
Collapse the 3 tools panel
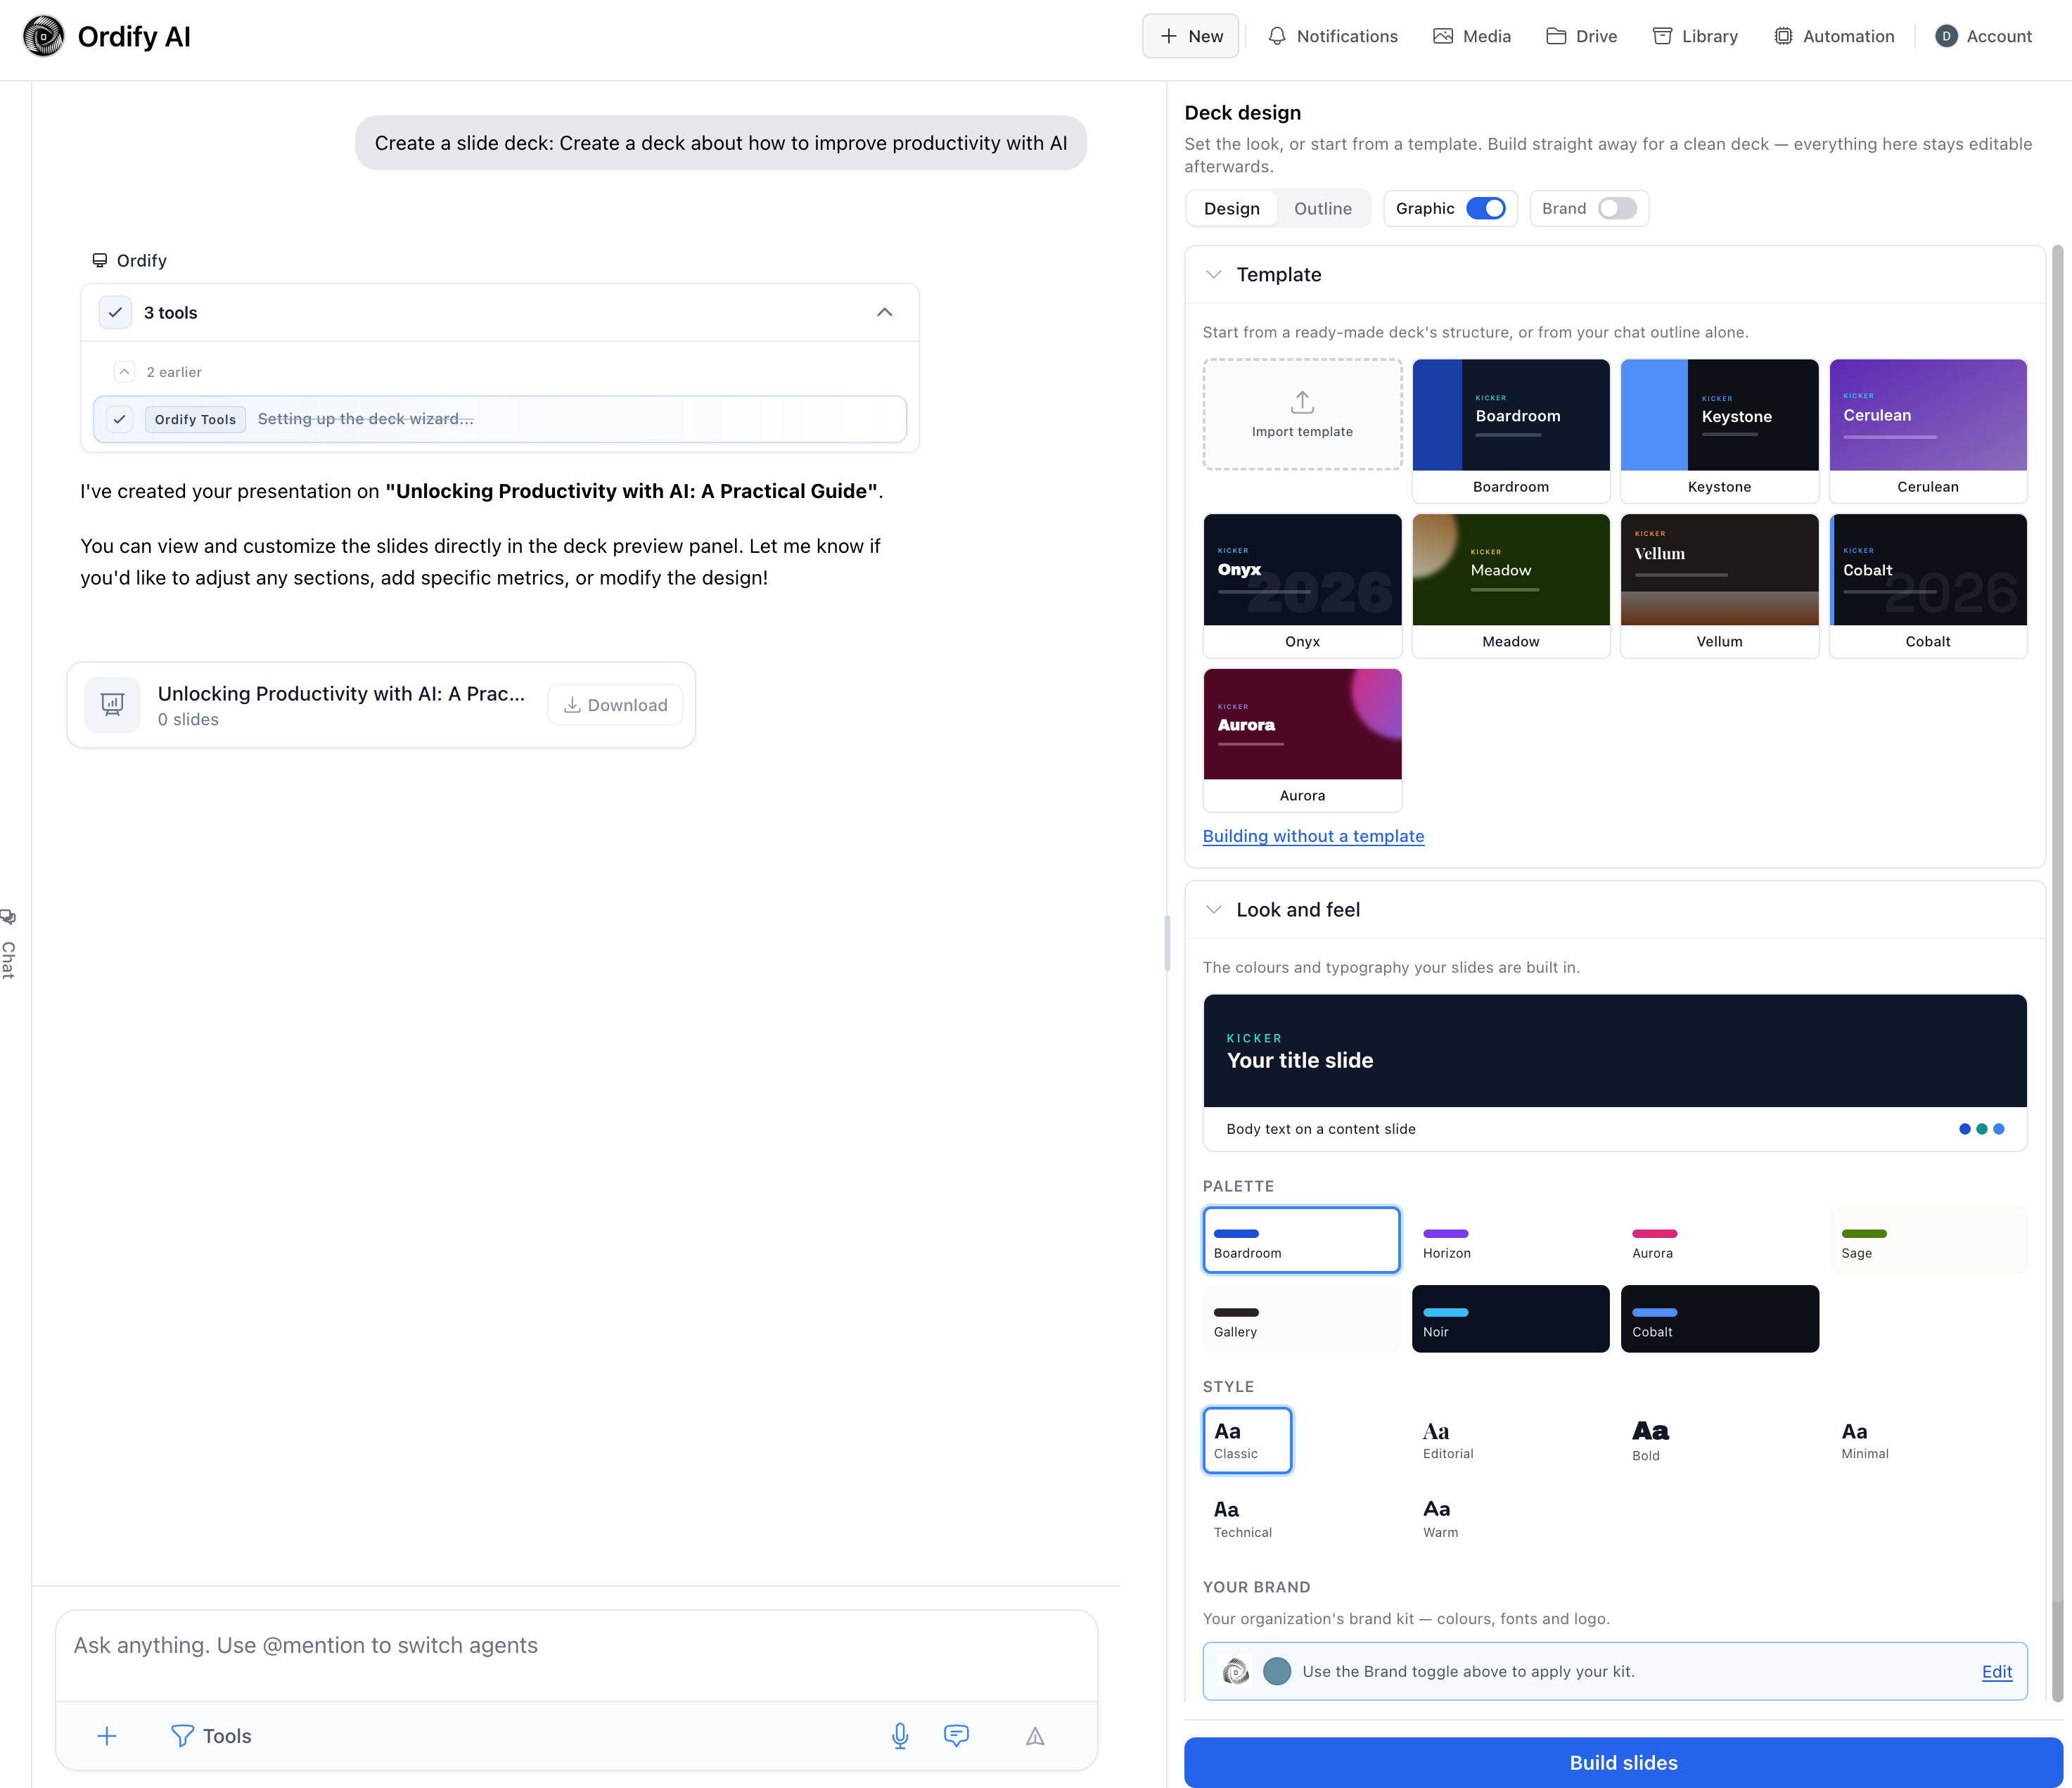[x=885, y=312]
